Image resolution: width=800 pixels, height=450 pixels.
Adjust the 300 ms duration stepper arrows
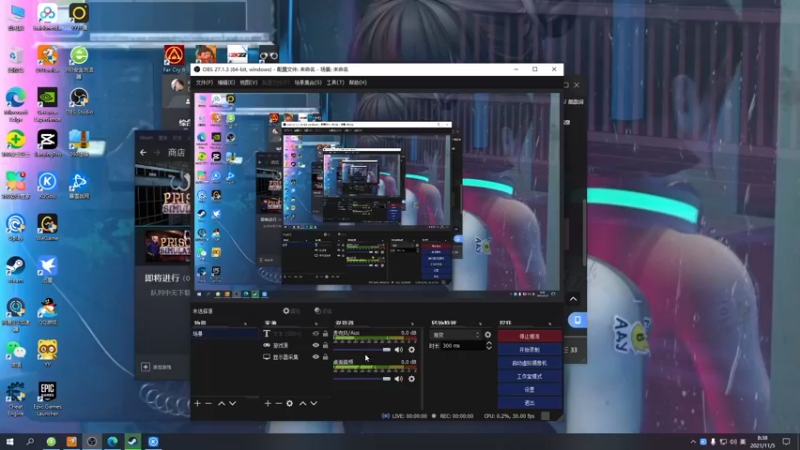[489, 345]
